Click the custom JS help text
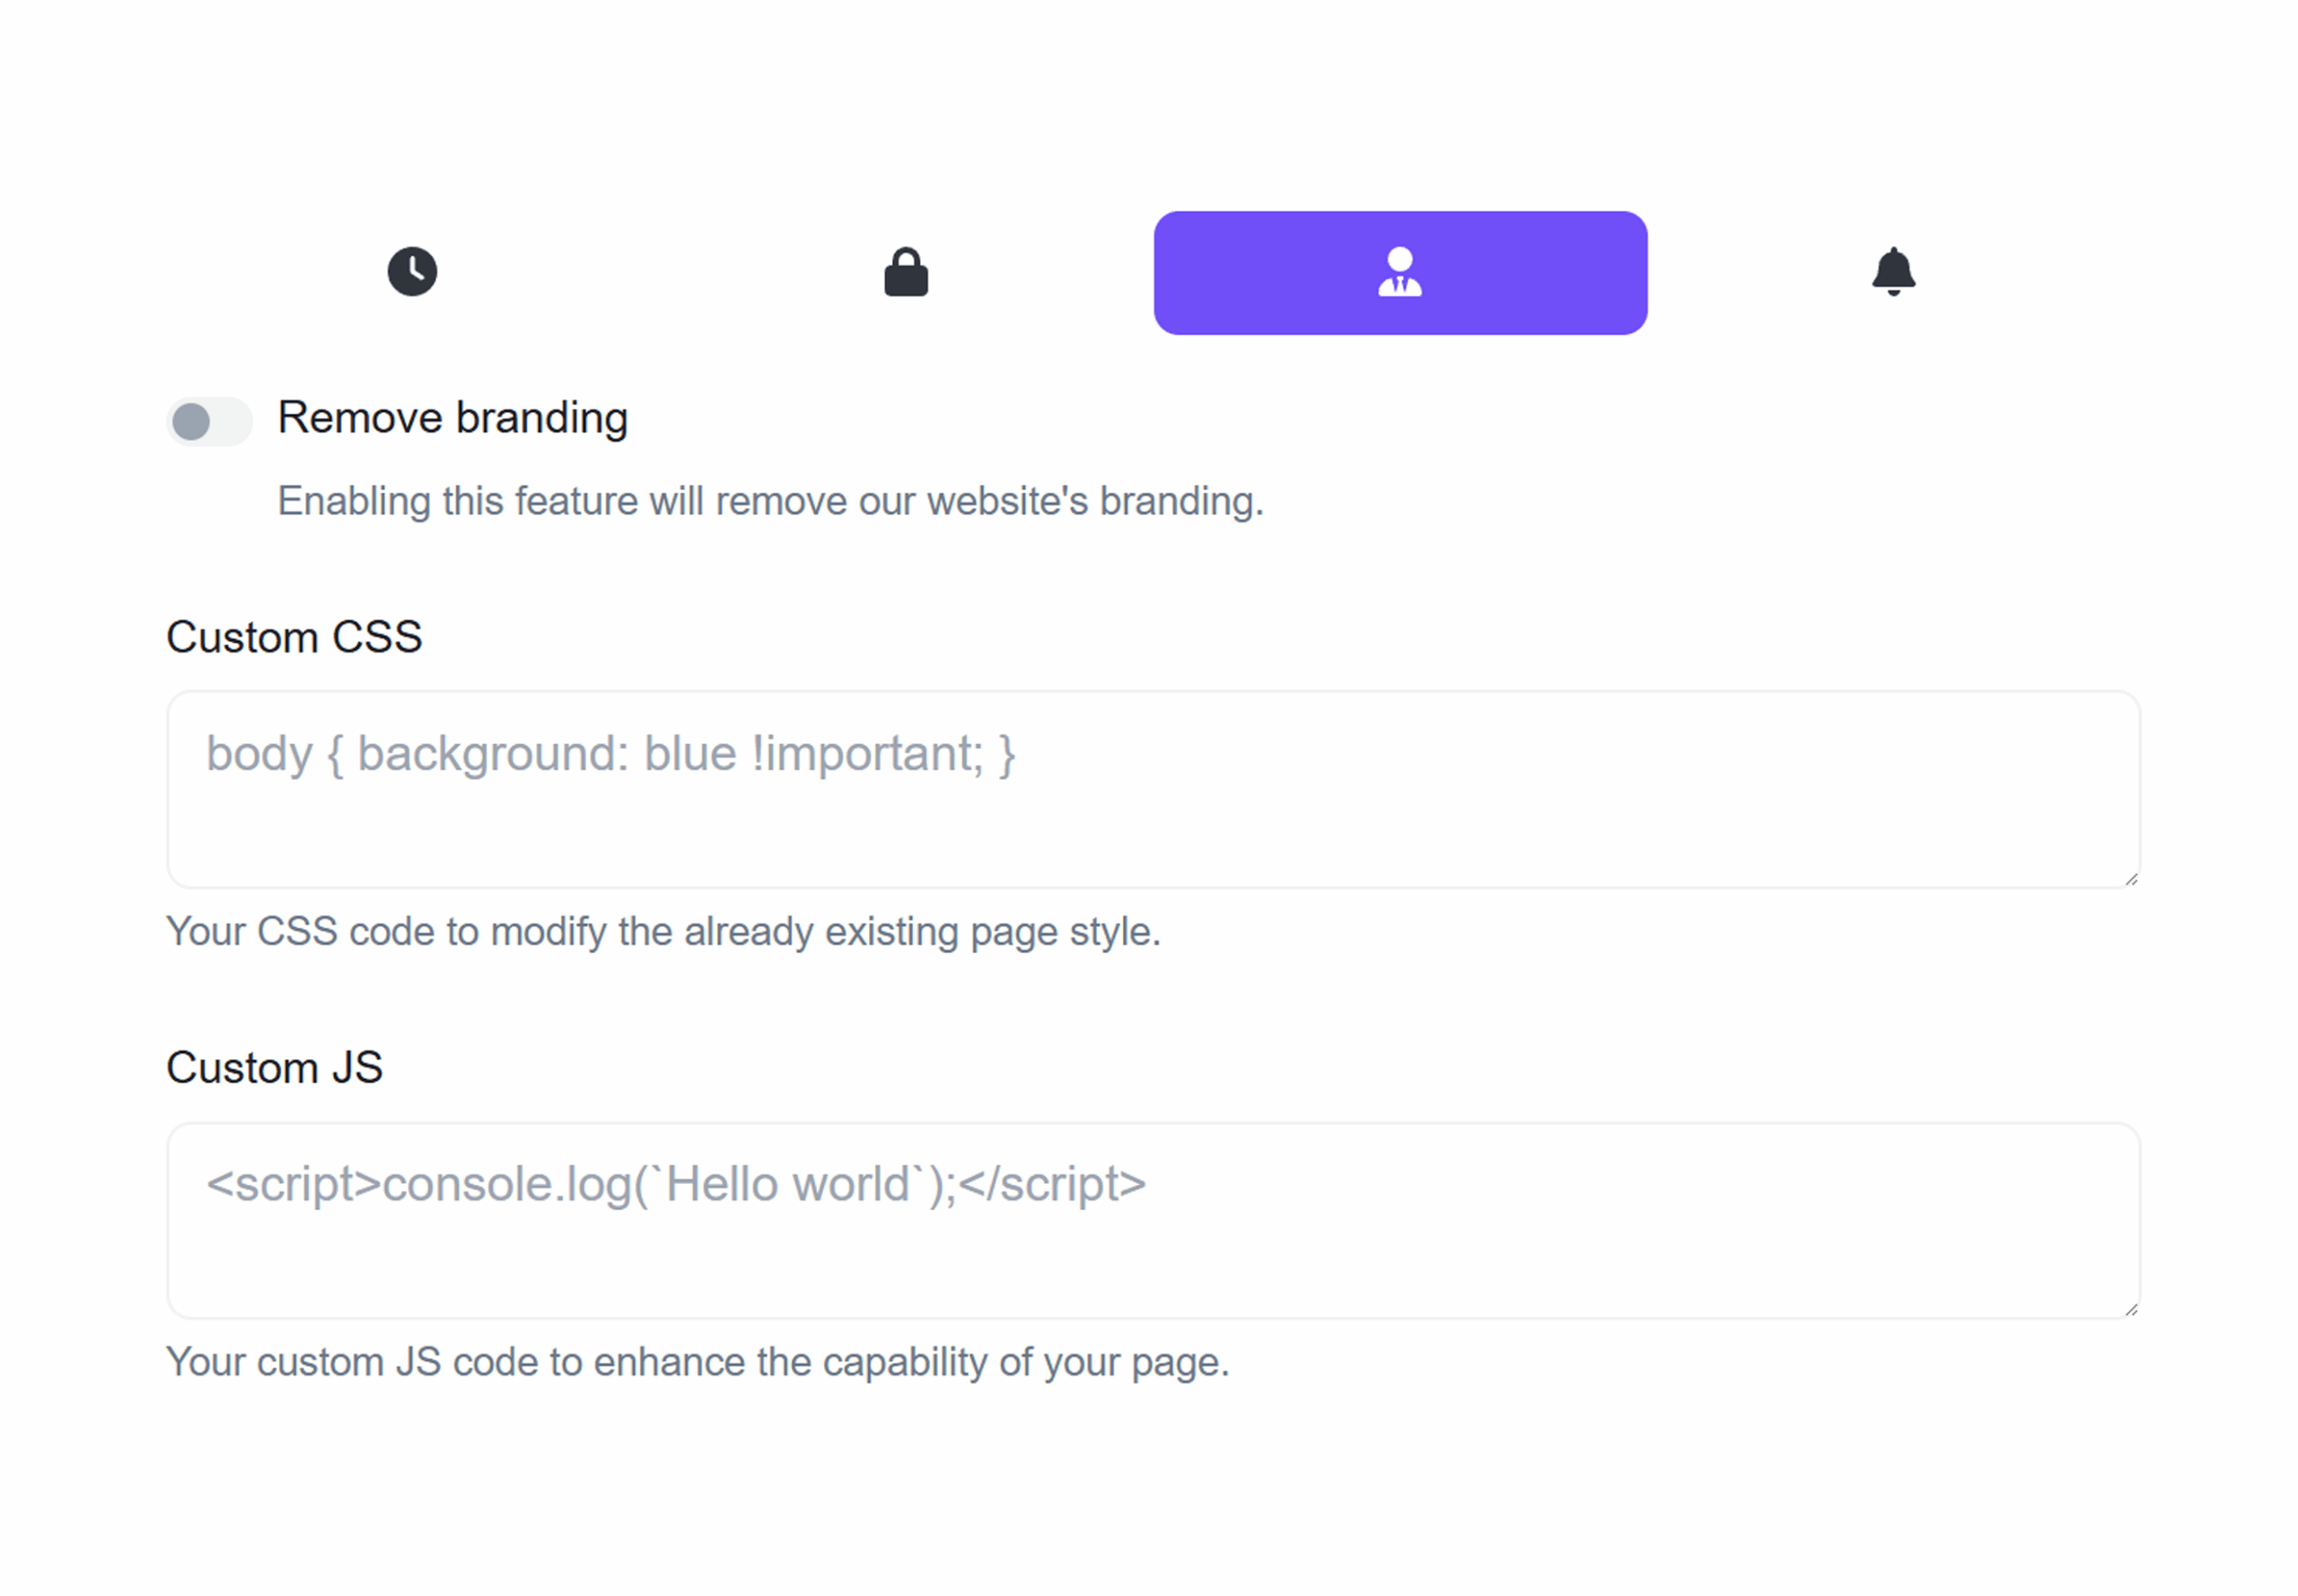Screen dimensions: 2298x1596 pos(697,1362)
